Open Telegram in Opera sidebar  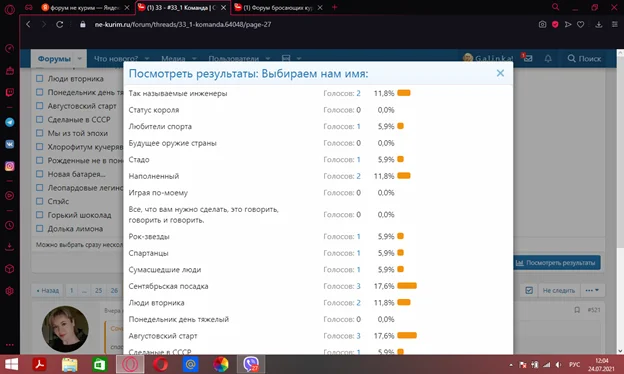point(10,122)
